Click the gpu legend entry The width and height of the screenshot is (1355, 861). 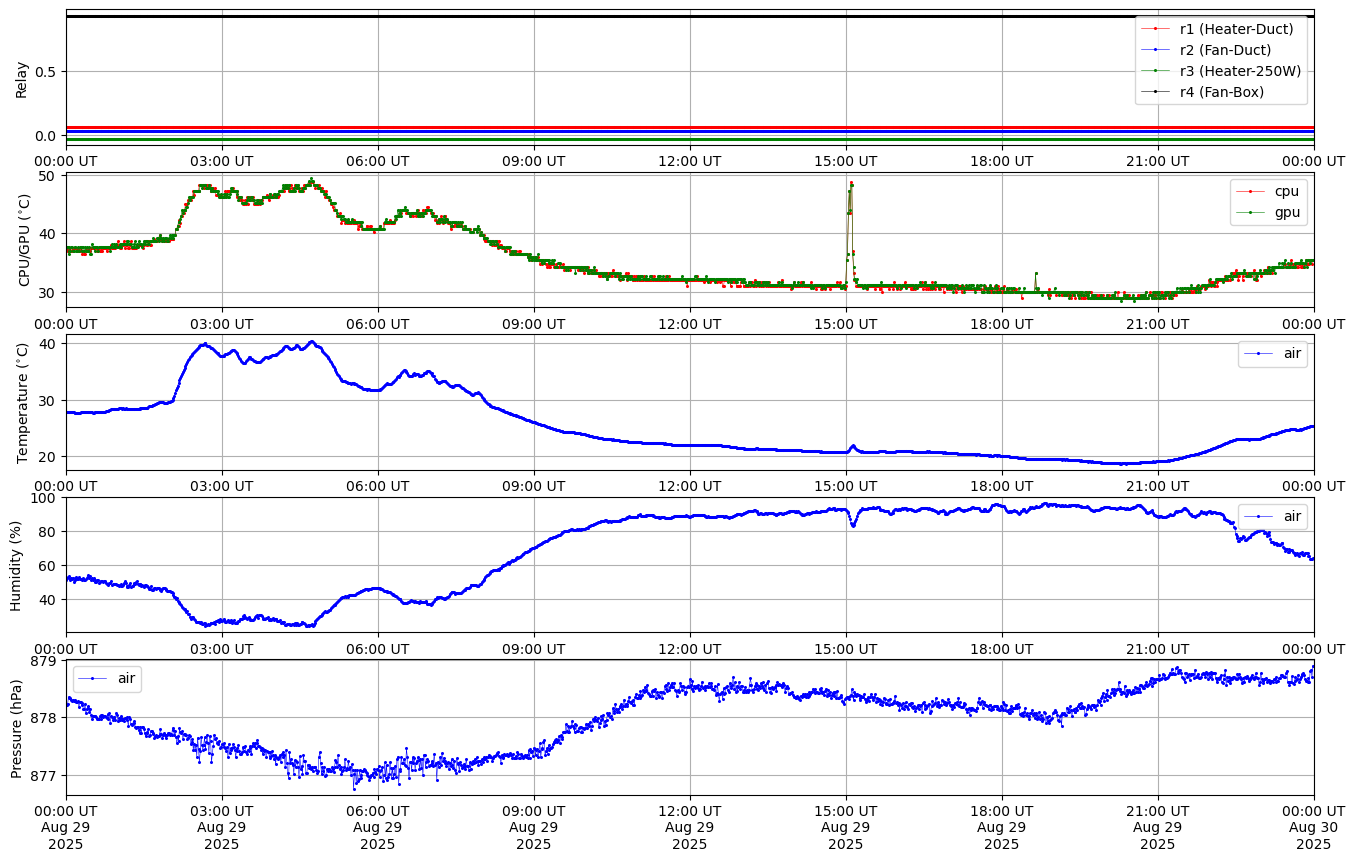(x=1268, y=211)
